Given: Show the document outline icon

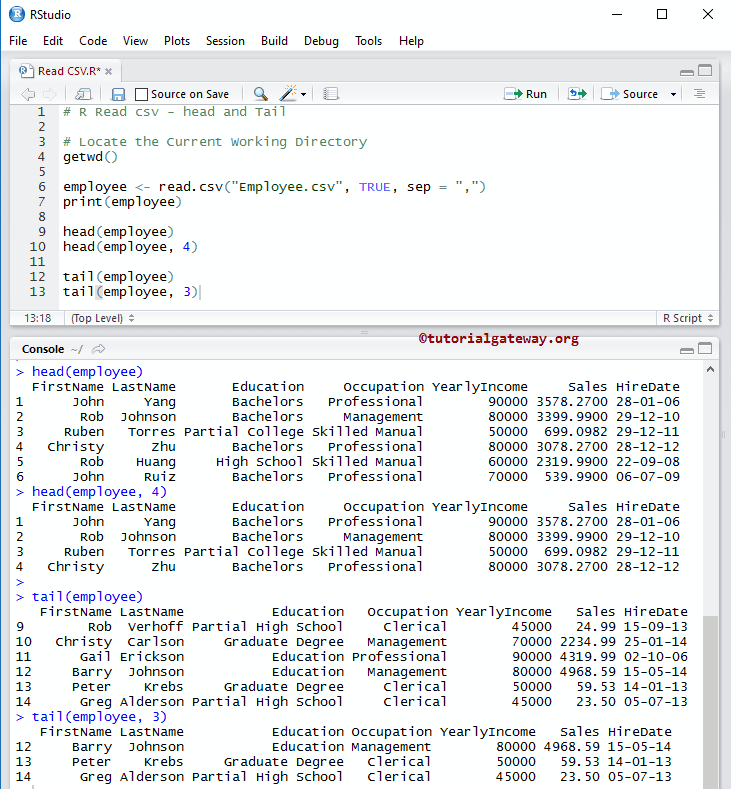Looking at the screenshot, I should pyautogui.click(x=699, y=94).
